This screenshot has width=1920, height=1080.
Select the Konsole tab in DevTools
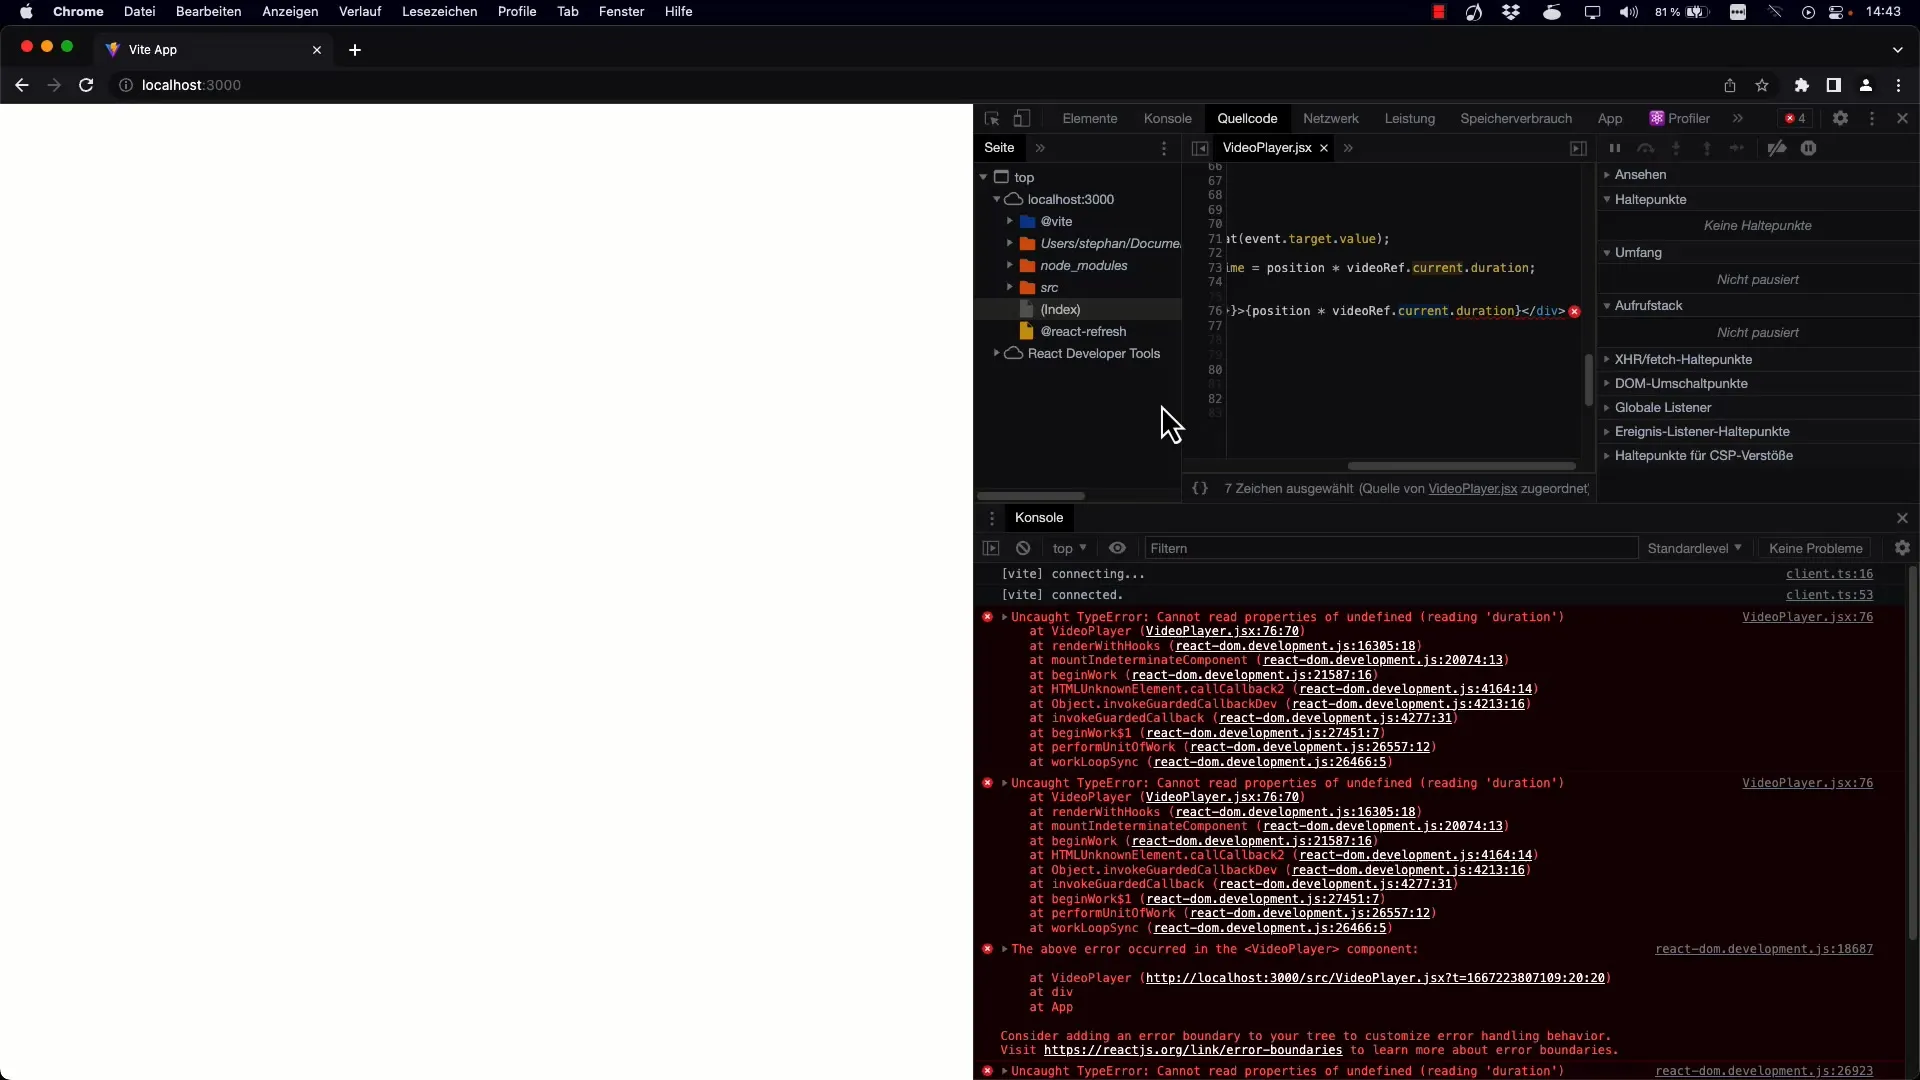point(1166,119)
